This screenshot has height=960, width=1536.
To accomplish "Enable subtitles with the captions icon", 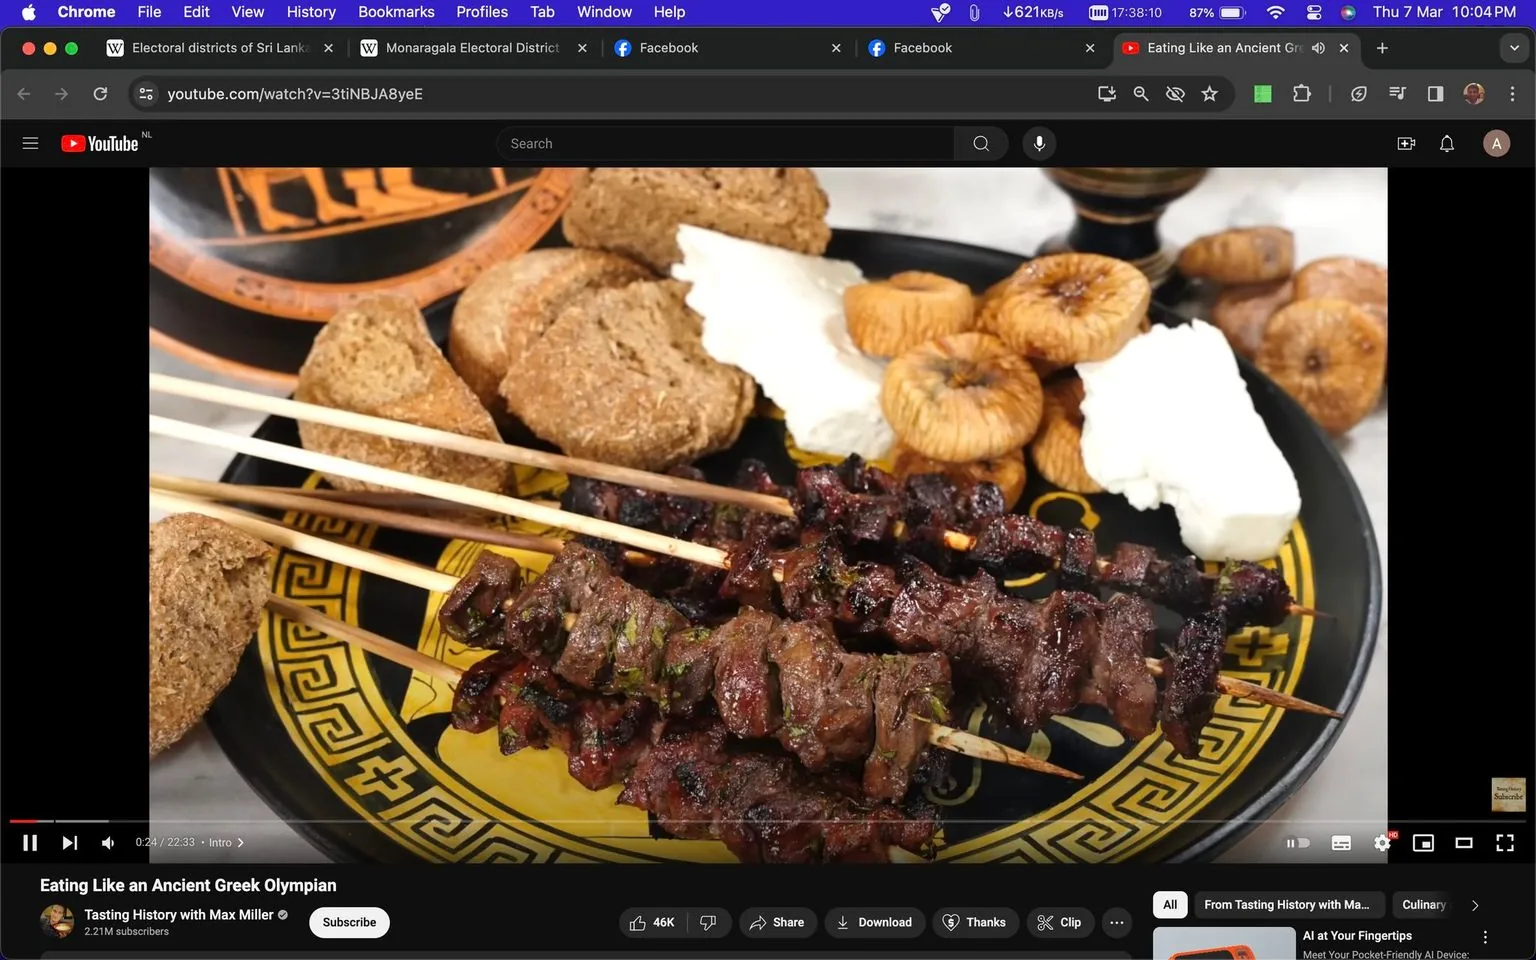I will tap(1341, 842).
